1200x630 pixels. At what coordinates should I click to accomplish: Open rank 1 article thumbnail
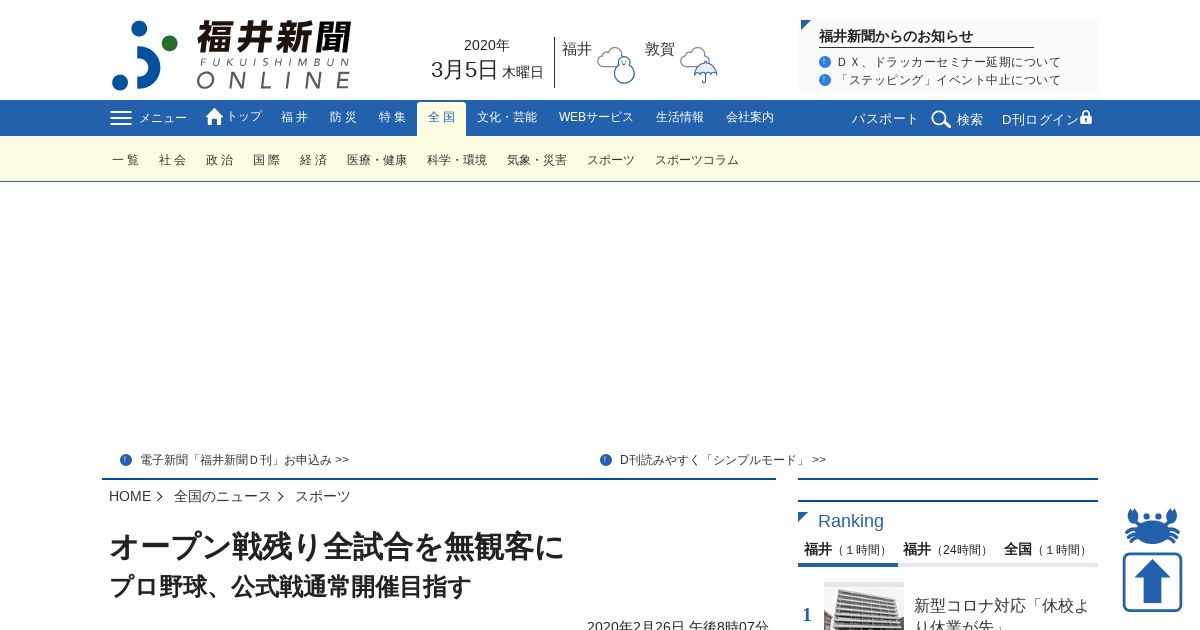click(x=864, y=606)
